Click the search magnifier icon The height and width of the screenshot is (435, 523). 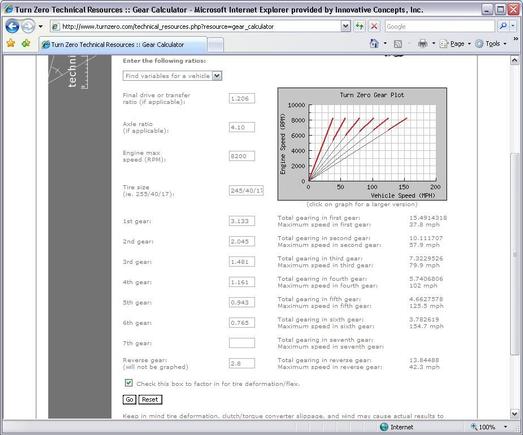pos(503,26)
